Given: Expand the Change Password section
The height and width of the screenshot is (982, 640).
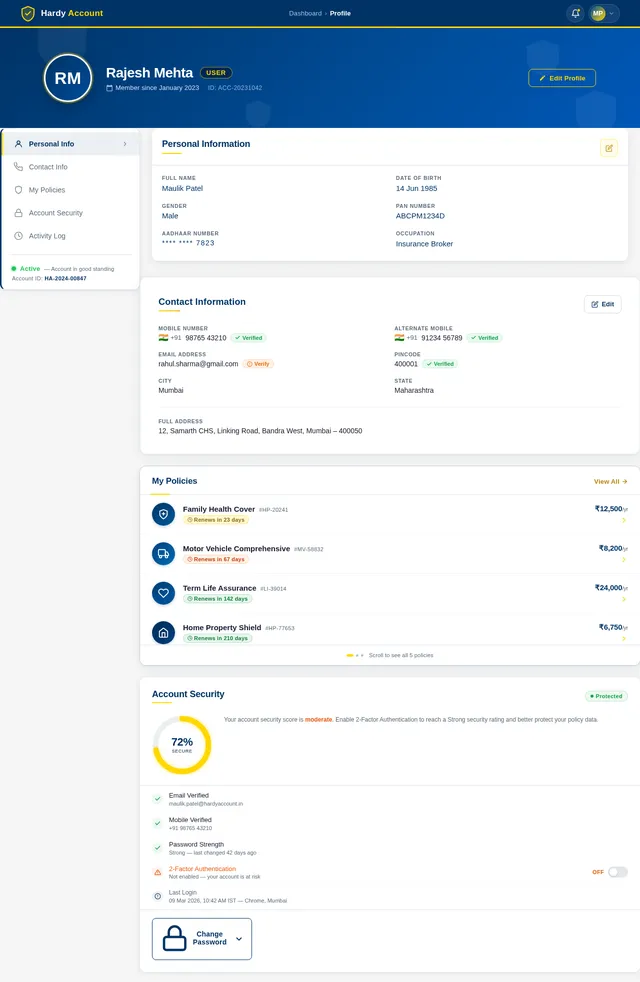Looking at the screenshot, I should [x=202, y=939].
